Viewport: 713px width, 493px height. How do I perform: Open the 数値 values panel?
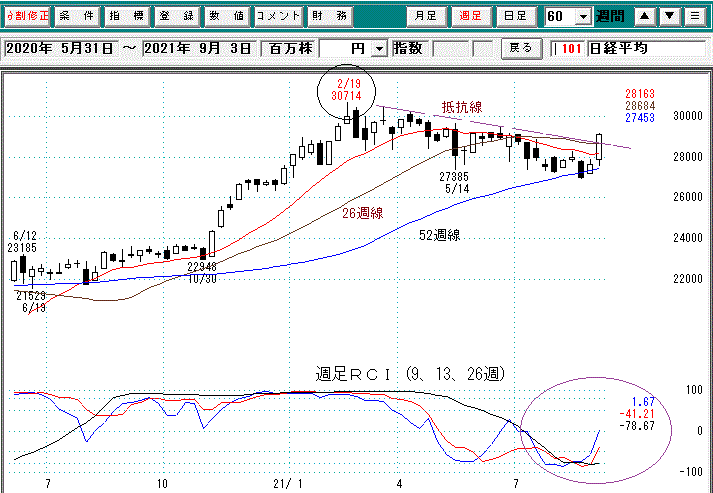(225, 17)
